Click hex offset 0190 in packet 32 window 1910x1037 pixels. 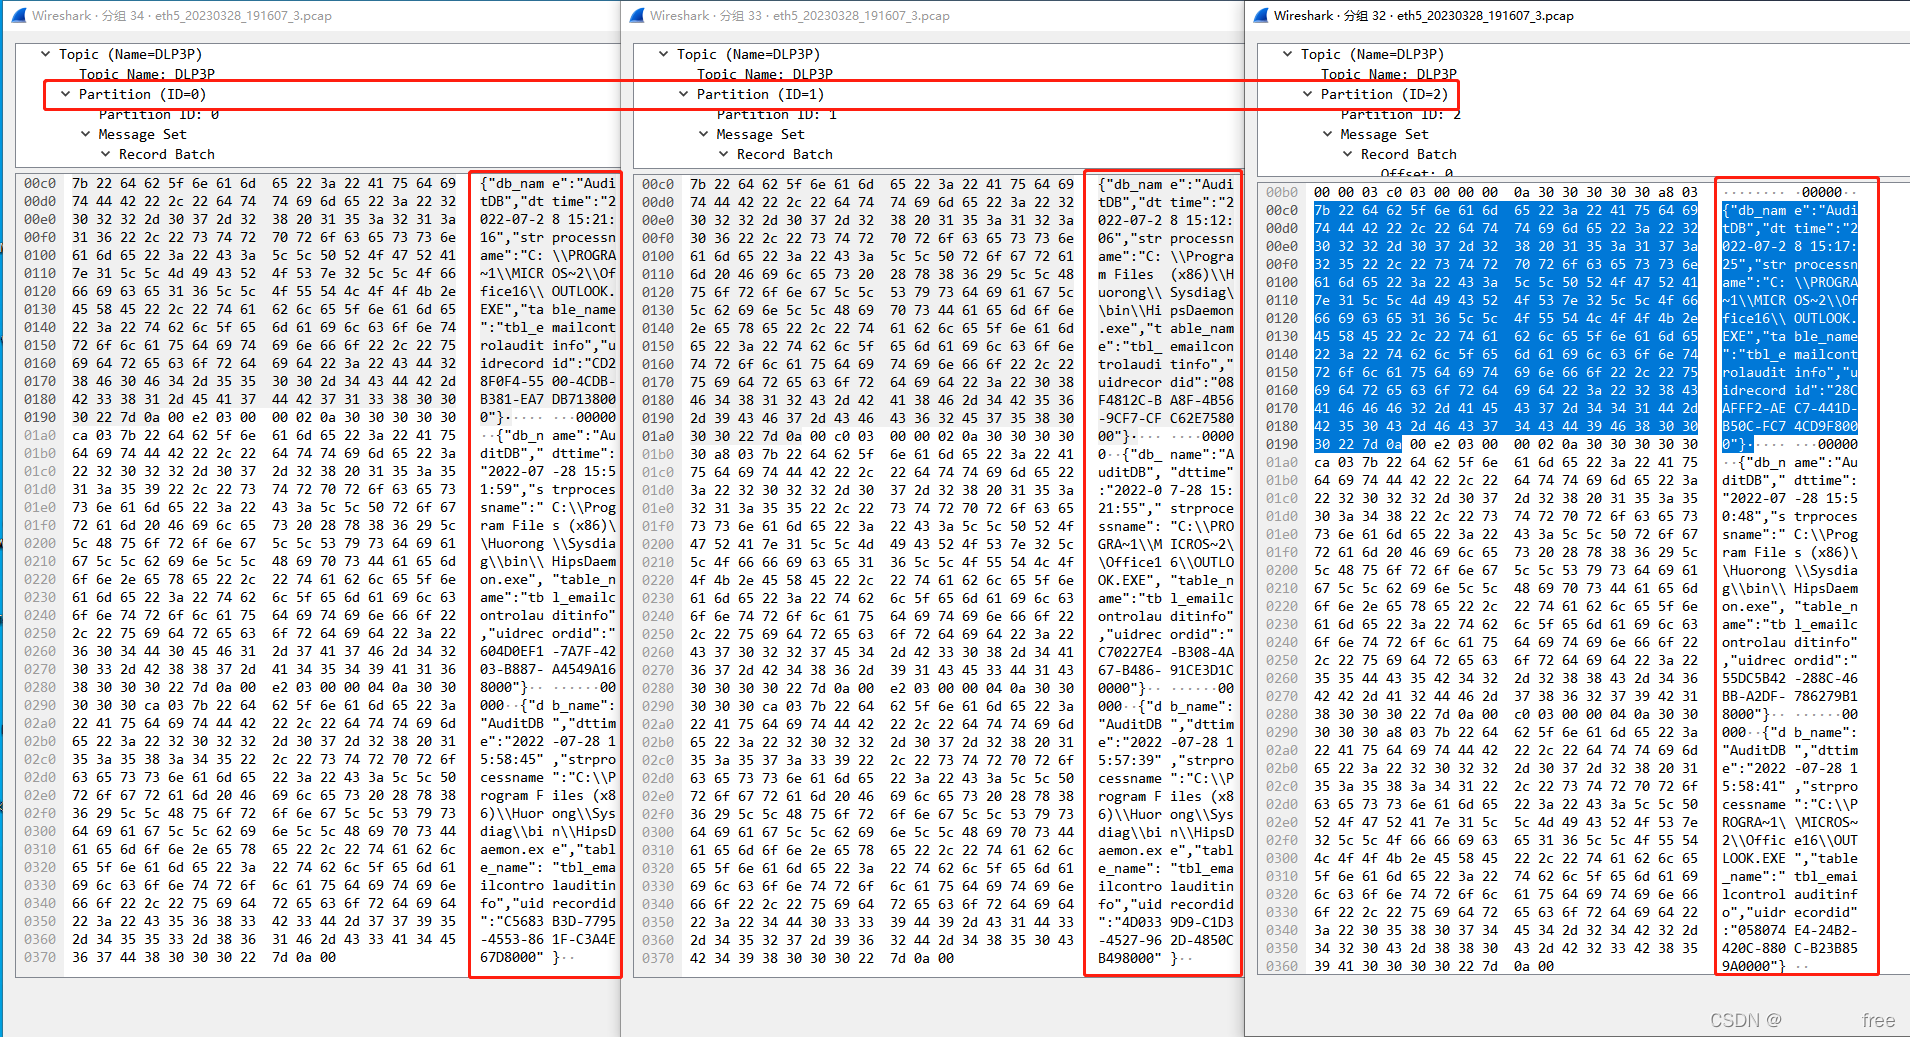pos(1282,444)
